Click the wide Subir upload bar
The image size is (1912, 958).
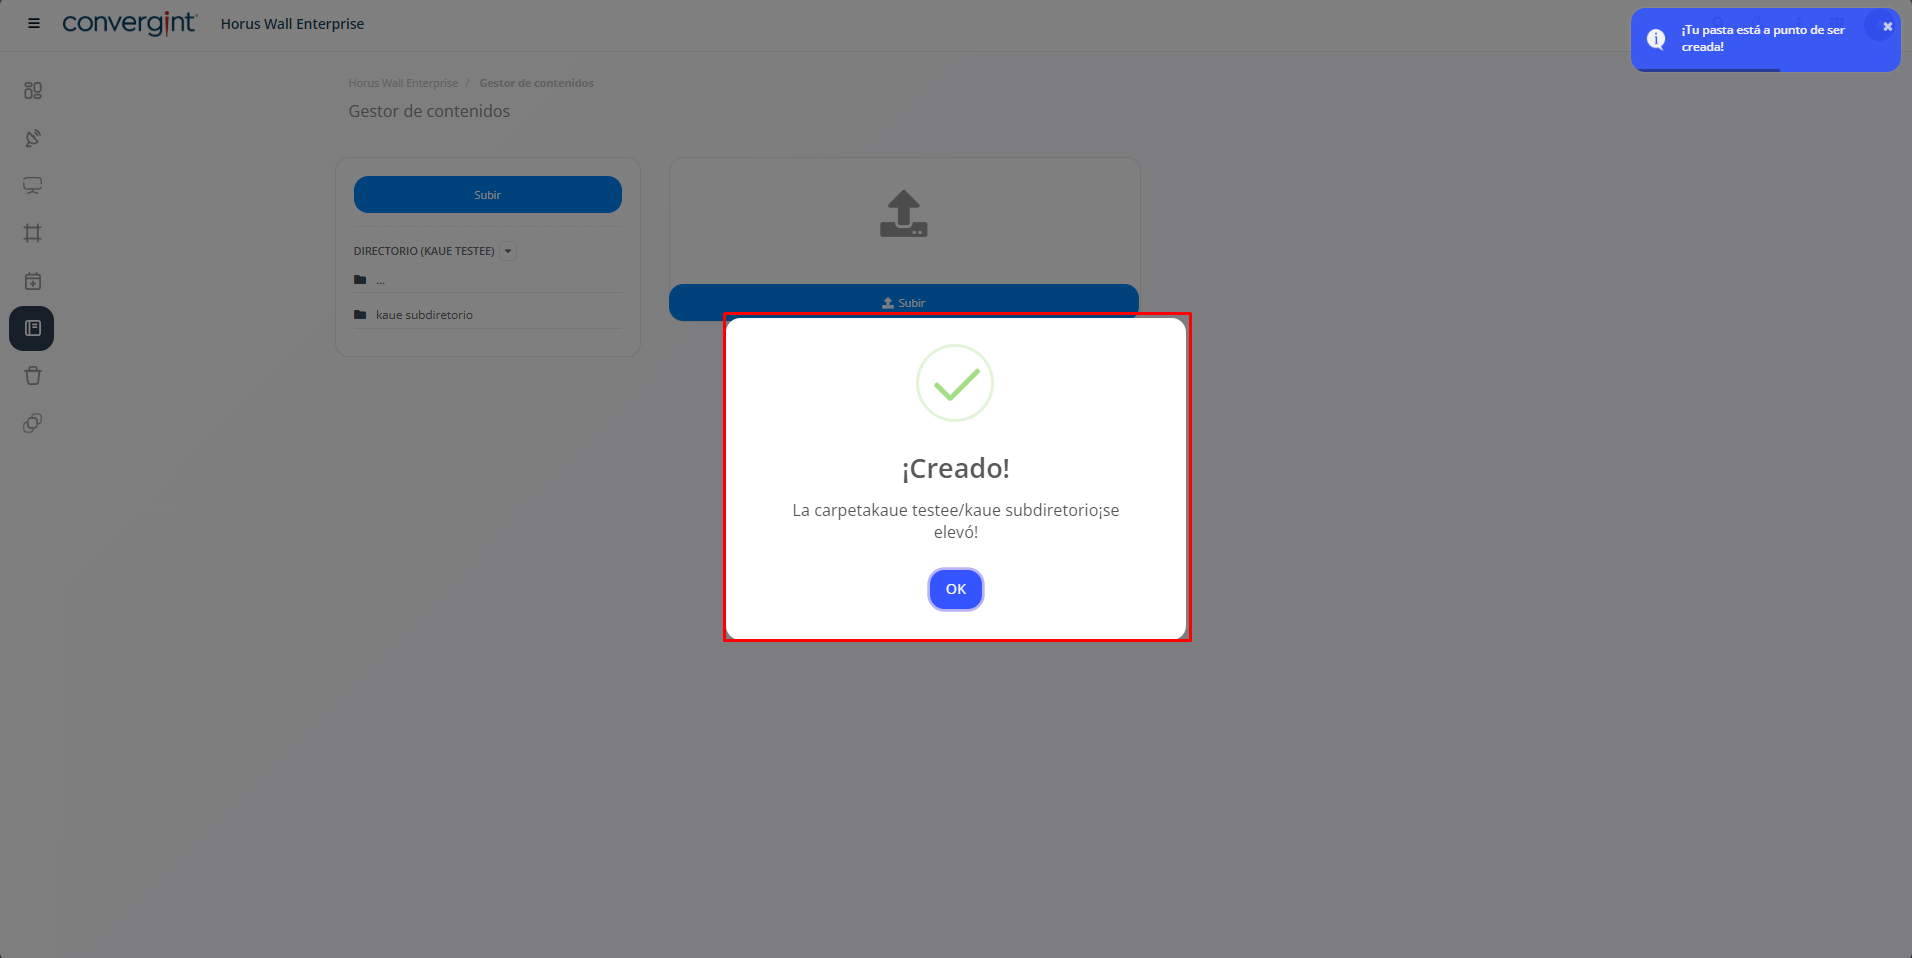(904, 302)
